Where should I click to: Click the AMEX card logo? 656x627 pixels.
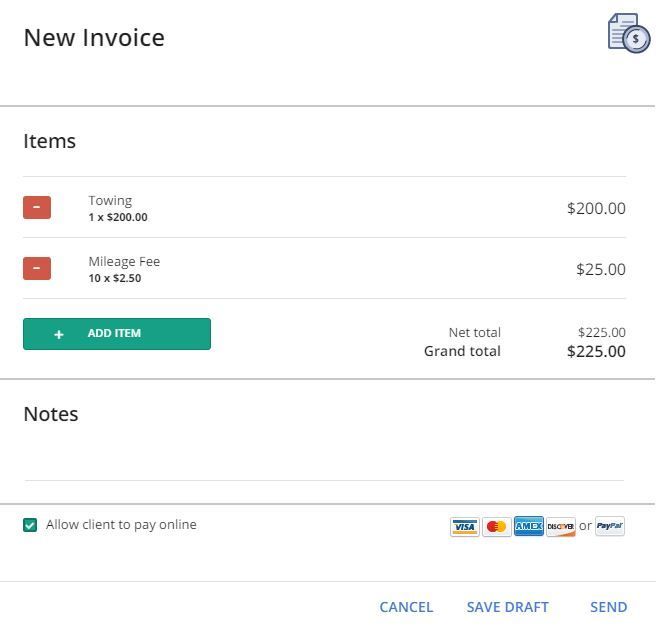[529, 526]
